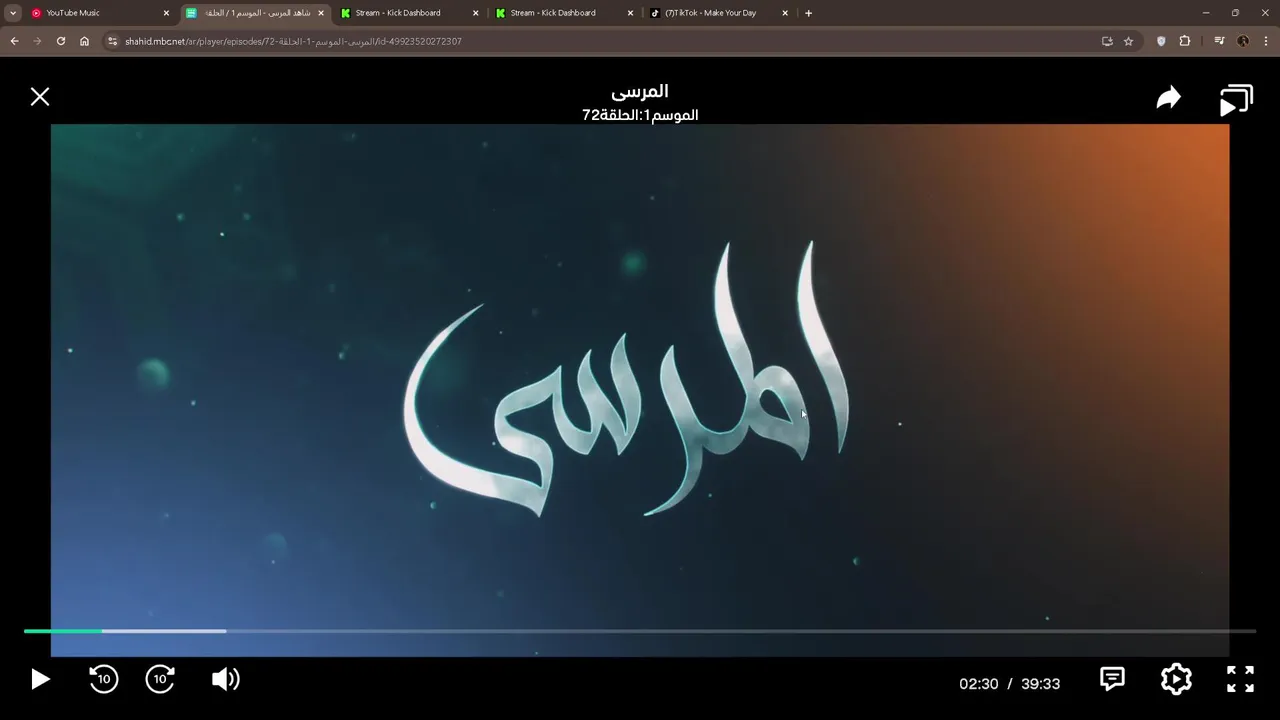1280x720 pixels.
Task: Open video quality settings gear
Action: pyautogui.click(x=1176, y=679)
